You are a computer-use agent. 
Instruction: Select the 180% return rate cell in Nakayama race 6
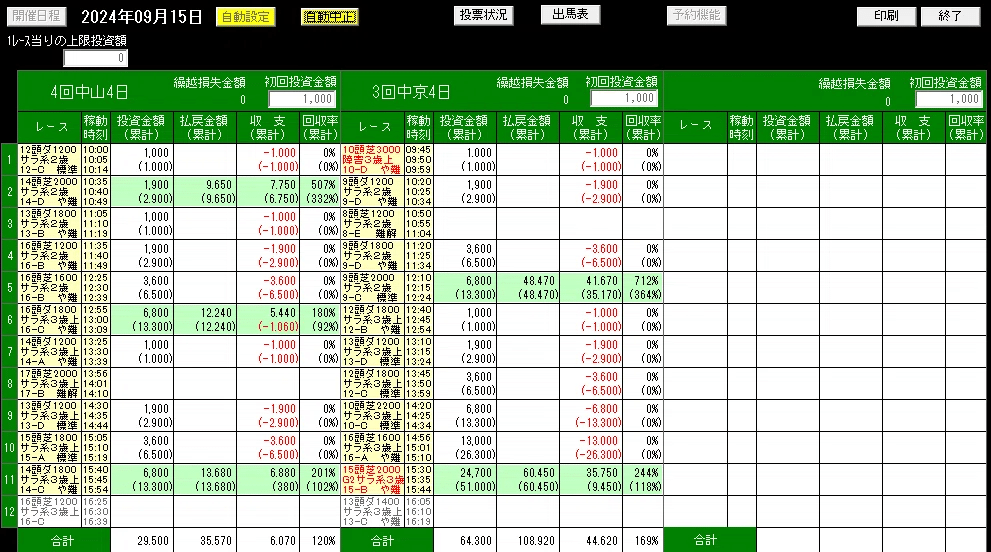[320, 320]
